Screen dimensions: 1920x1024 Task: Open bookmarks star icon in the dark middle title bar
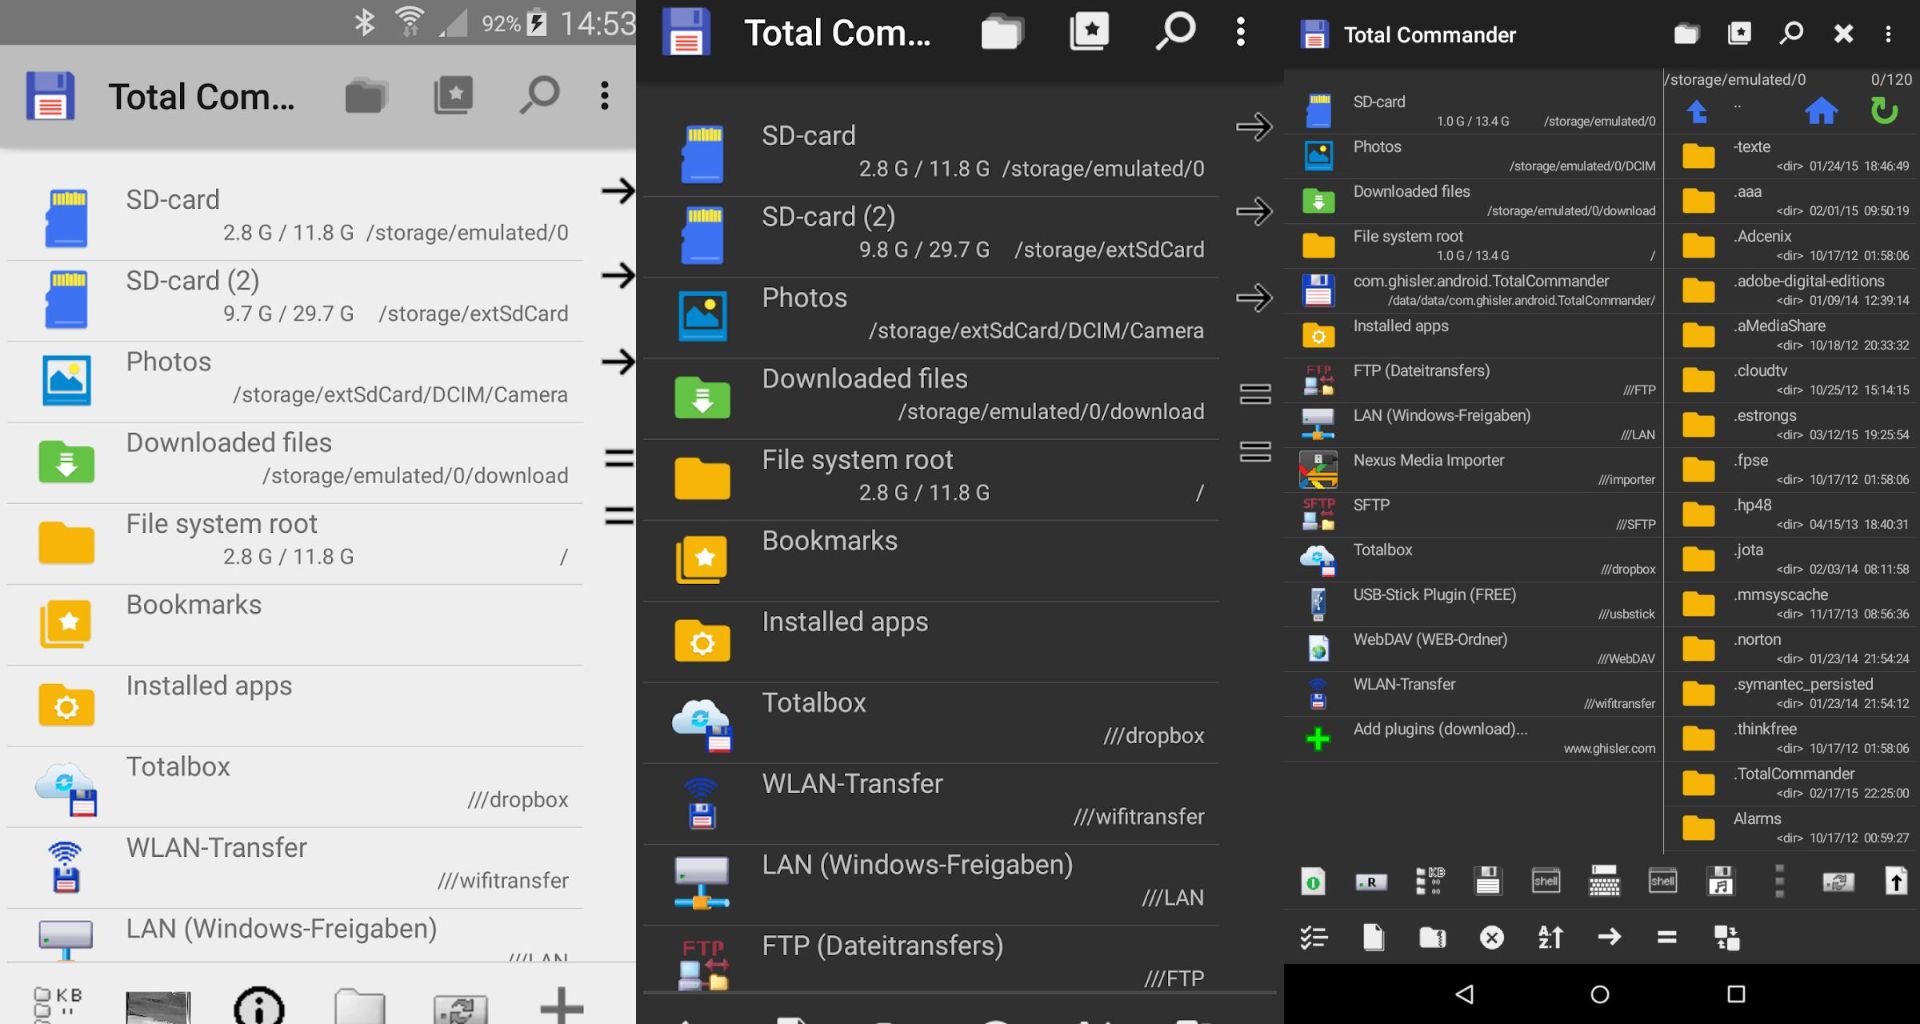point(1089,32)
